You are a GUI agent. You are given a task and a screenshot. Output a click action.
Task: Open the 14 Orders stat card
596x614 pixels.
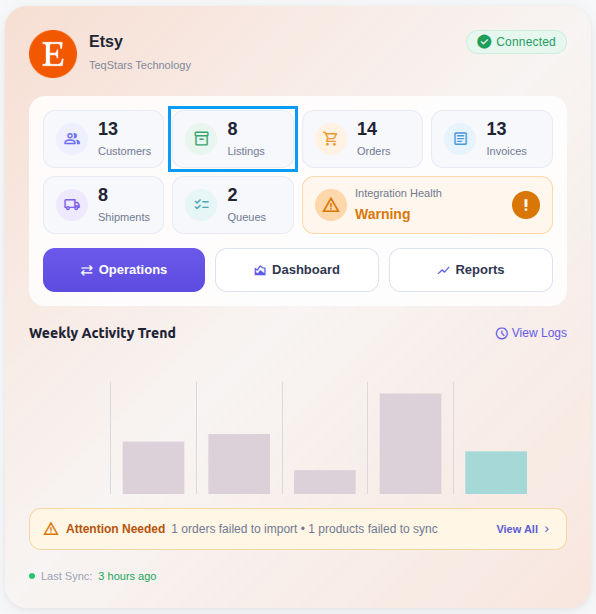362,139
